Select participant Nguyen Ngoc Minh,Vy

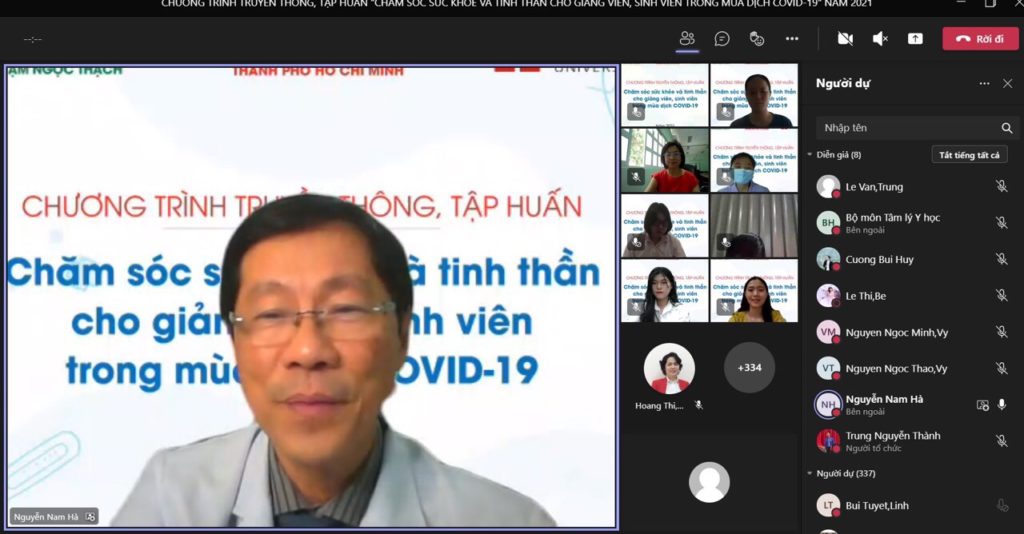click(x=914, y=332)
